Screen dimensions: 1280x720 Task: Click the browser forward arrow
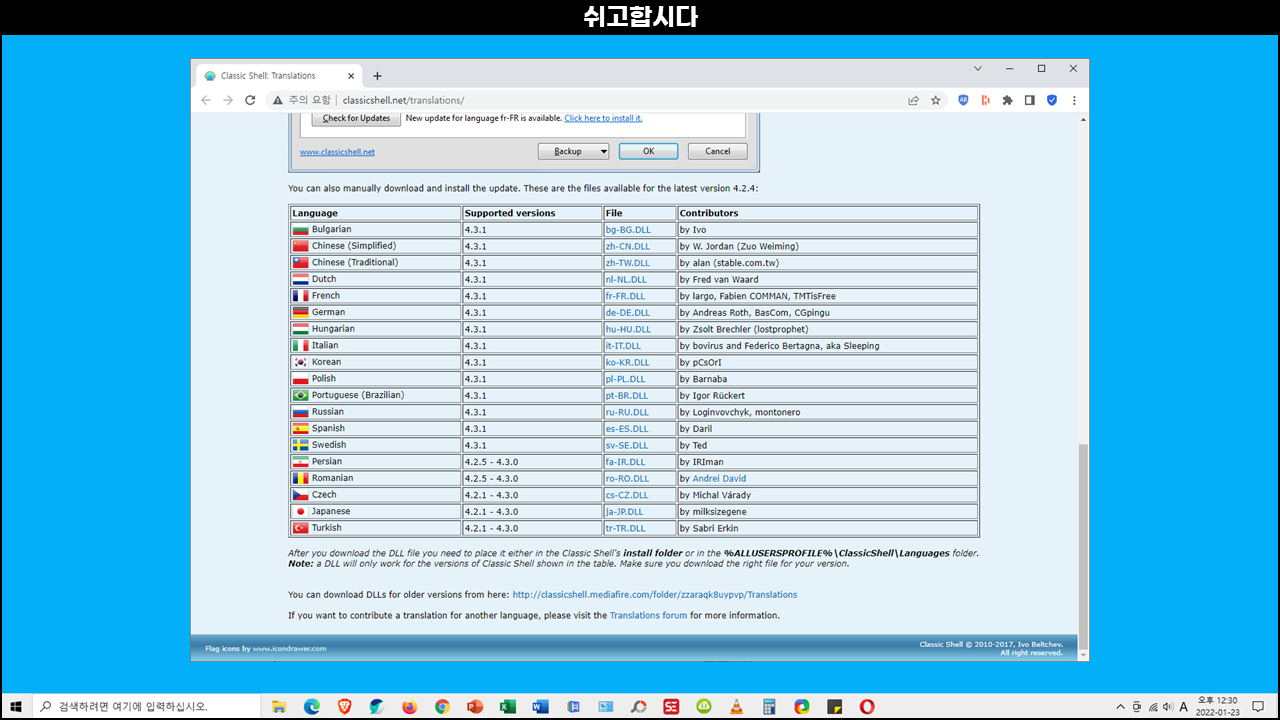pyautogui.click(x=228, y=100)
